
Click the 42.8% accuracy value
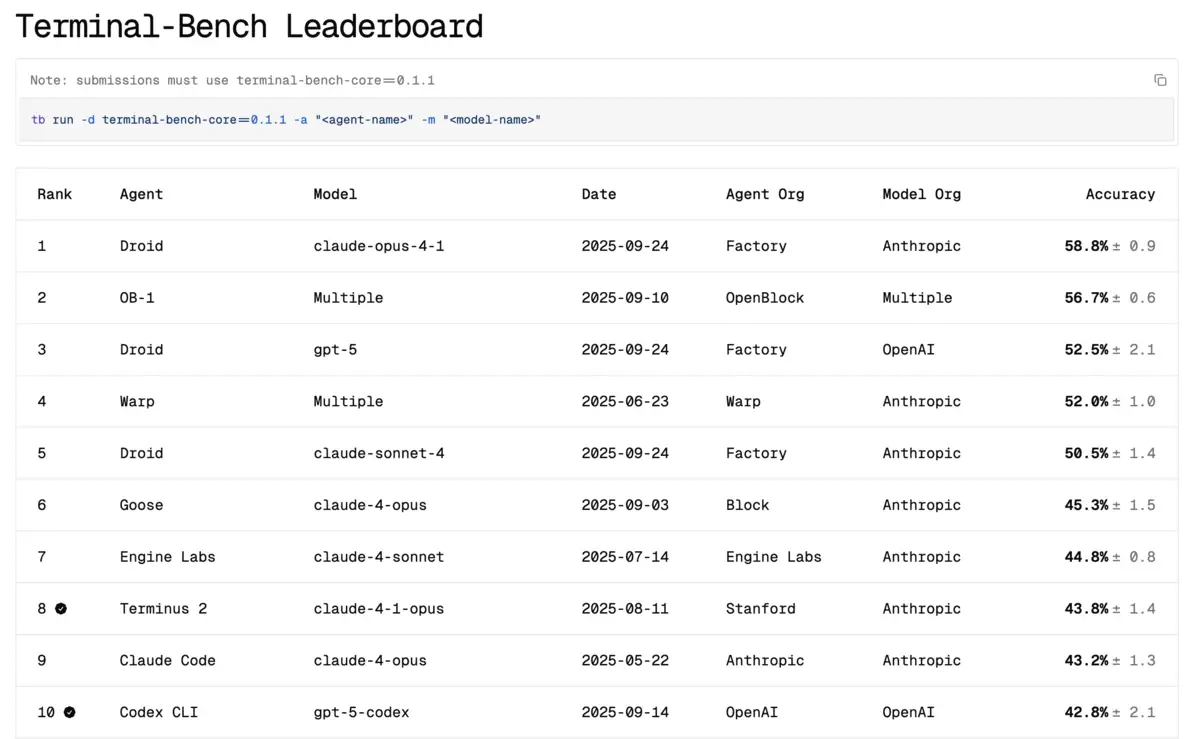1086,712
